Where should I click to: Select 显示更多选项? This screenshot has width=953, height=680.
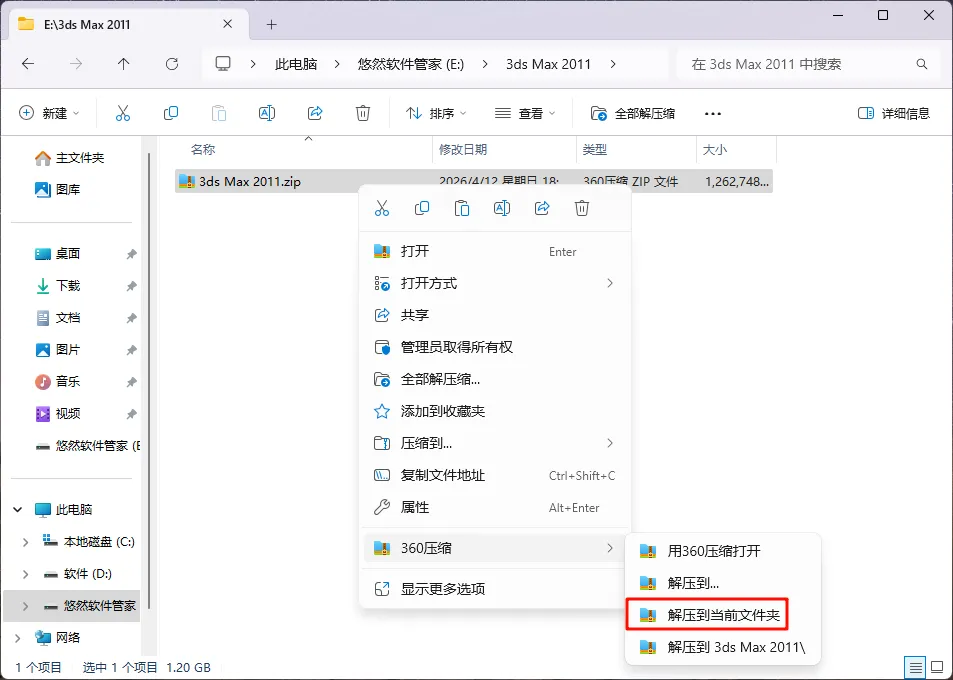pyautogui.click(x=495, y=588)
